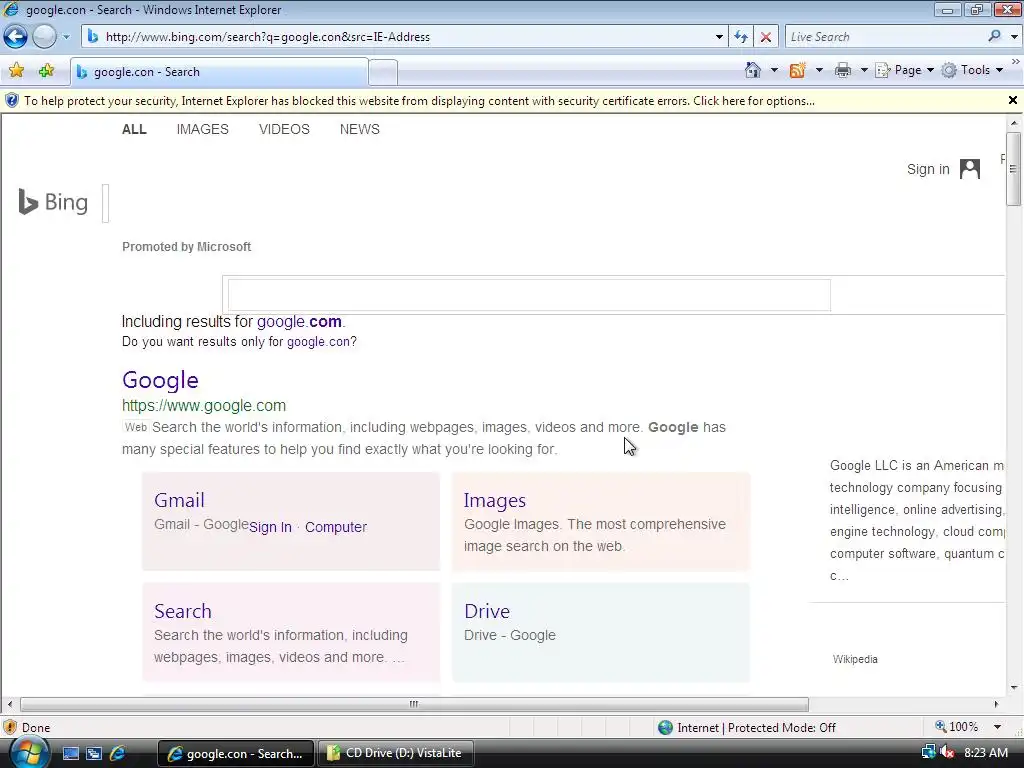Expand the Feeds dropdown arrow
This screenshot has height=768, width=1024.
pyautogui.click(x=819, y=70)
